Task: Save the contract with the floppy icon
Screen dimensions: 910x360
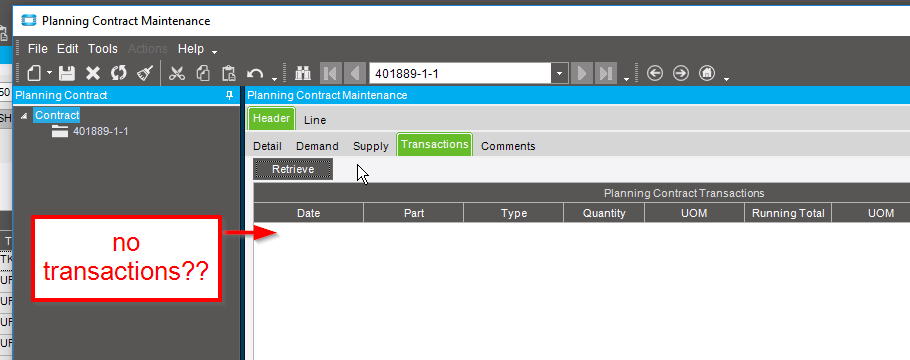Action: [67, 73]
